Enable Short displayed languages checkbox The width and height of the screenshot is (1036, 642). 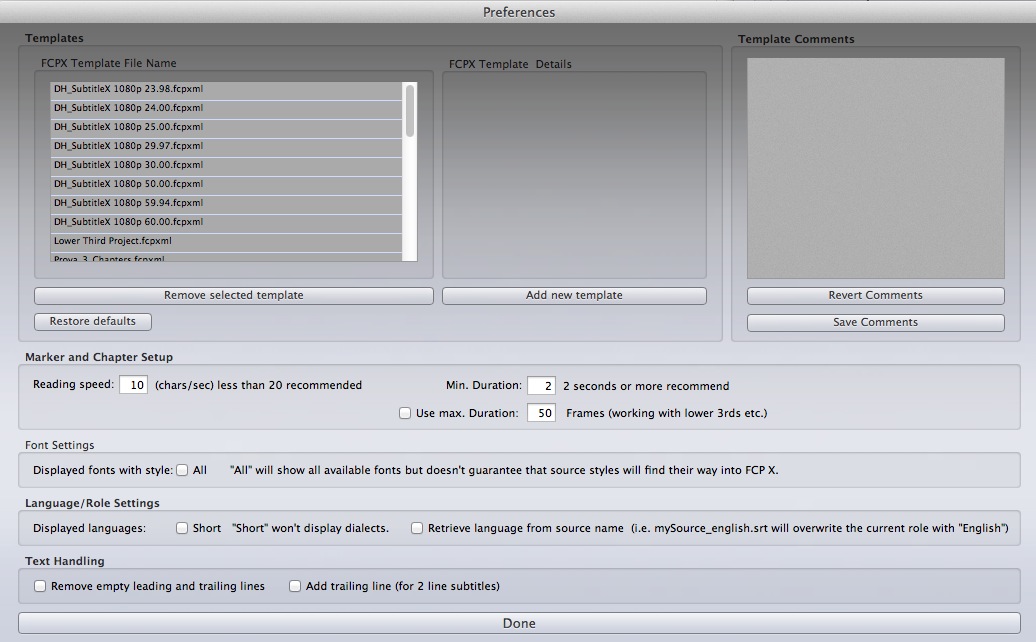pos(182,528)
